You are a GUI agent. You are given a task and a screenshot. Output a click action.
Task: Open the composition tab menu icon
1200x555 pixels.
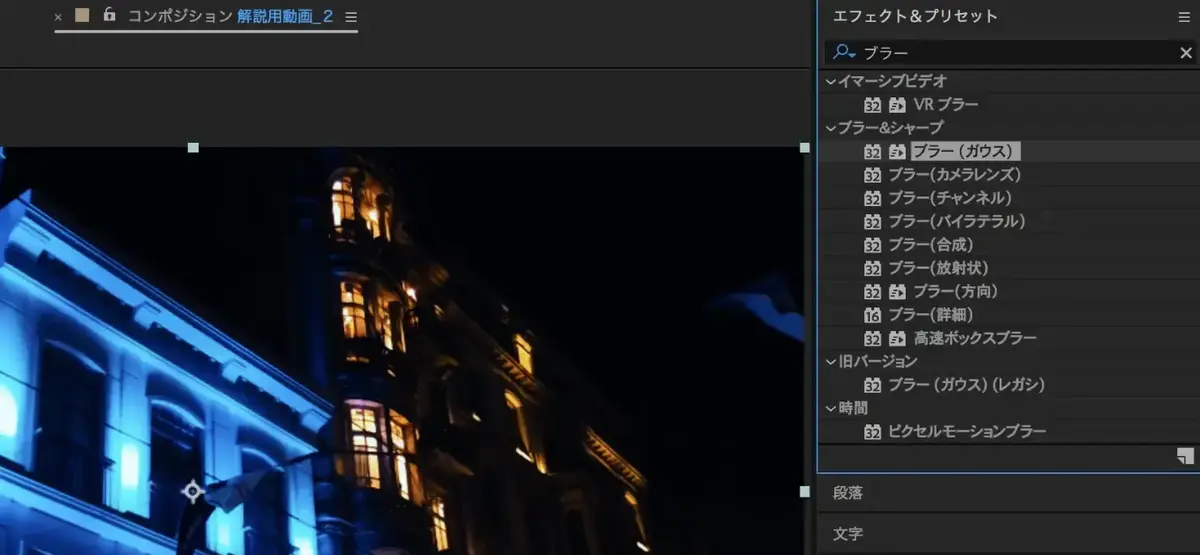pos(351,17)
